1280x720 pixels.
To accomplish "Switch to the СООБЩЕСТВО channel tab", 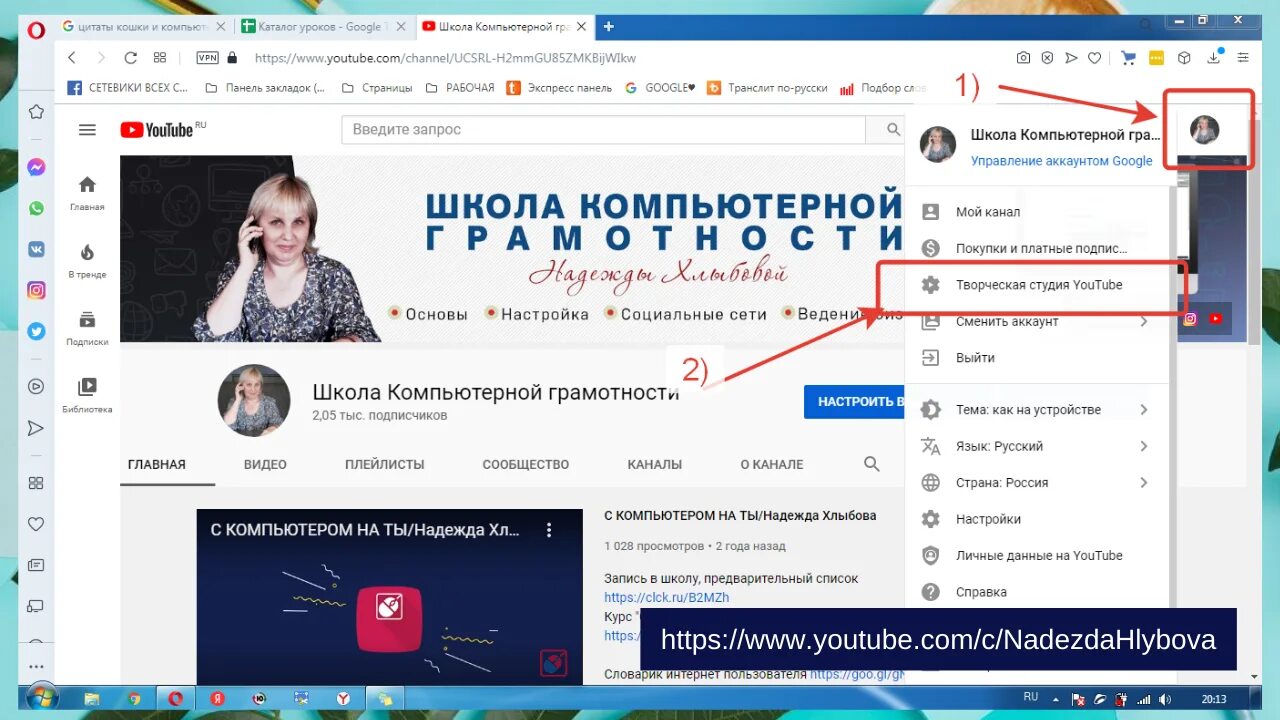I will (526, 464).
